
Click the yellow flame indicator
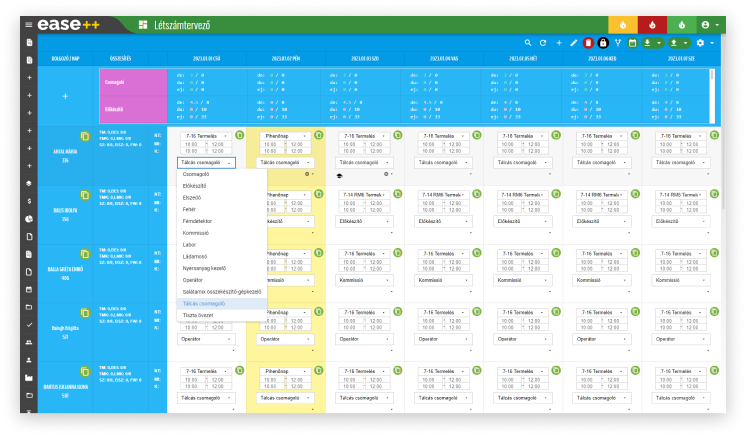click(623, 25)
